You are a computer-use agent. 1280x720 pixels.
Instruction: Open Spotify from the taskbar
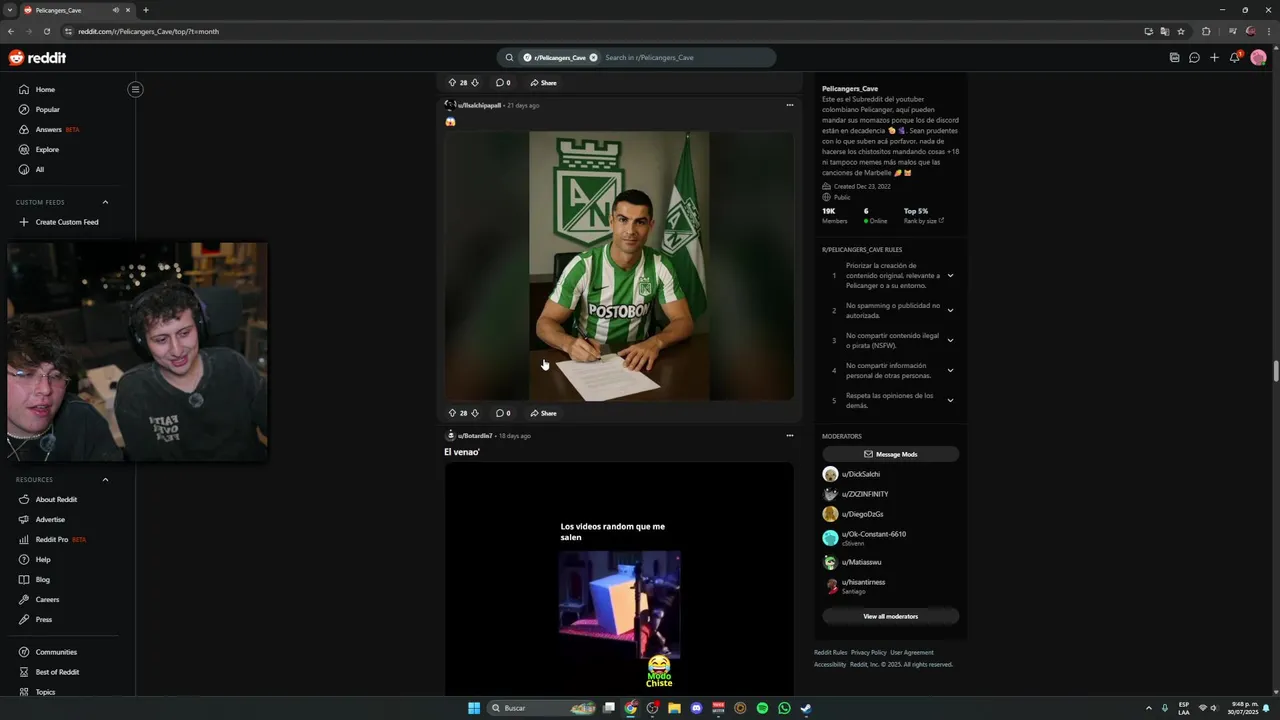762,708
